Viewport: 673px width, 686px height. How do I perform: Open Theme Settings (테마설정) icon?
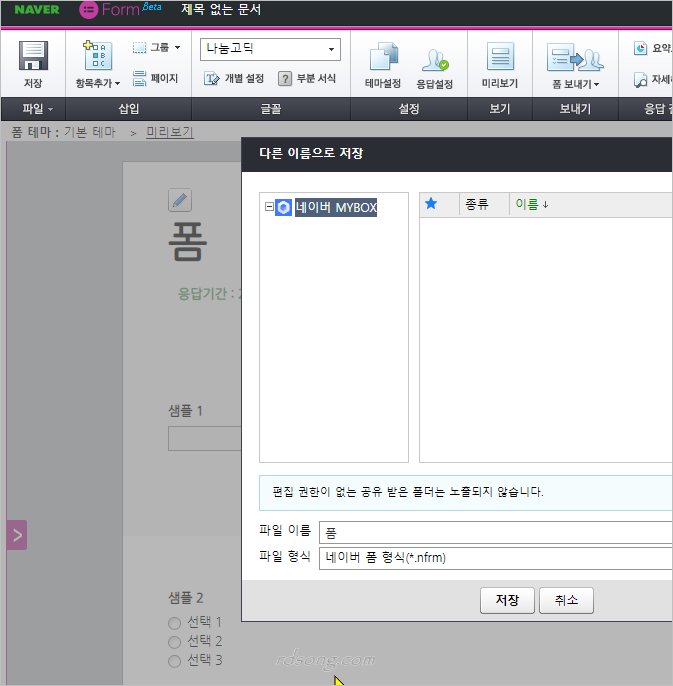coord(382,58)
